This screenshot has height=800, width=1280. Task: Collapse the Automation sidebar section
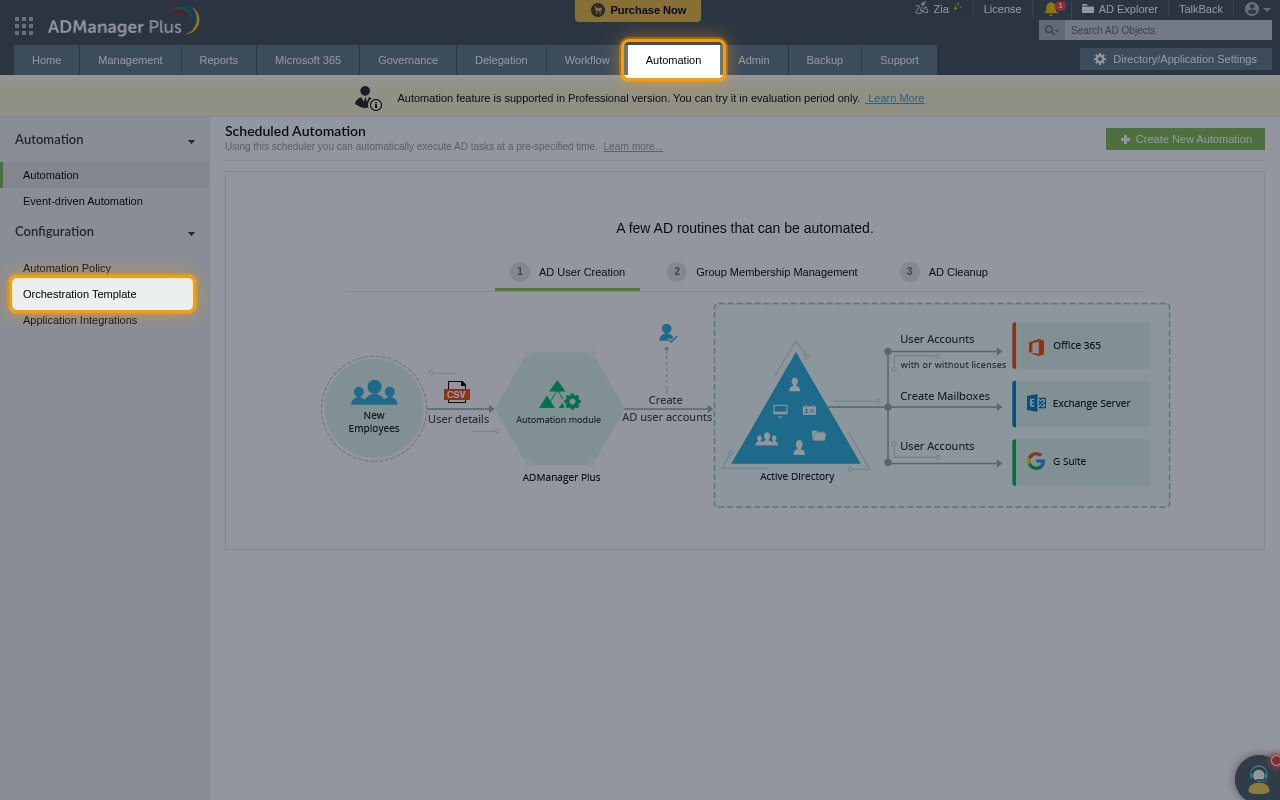191,141
